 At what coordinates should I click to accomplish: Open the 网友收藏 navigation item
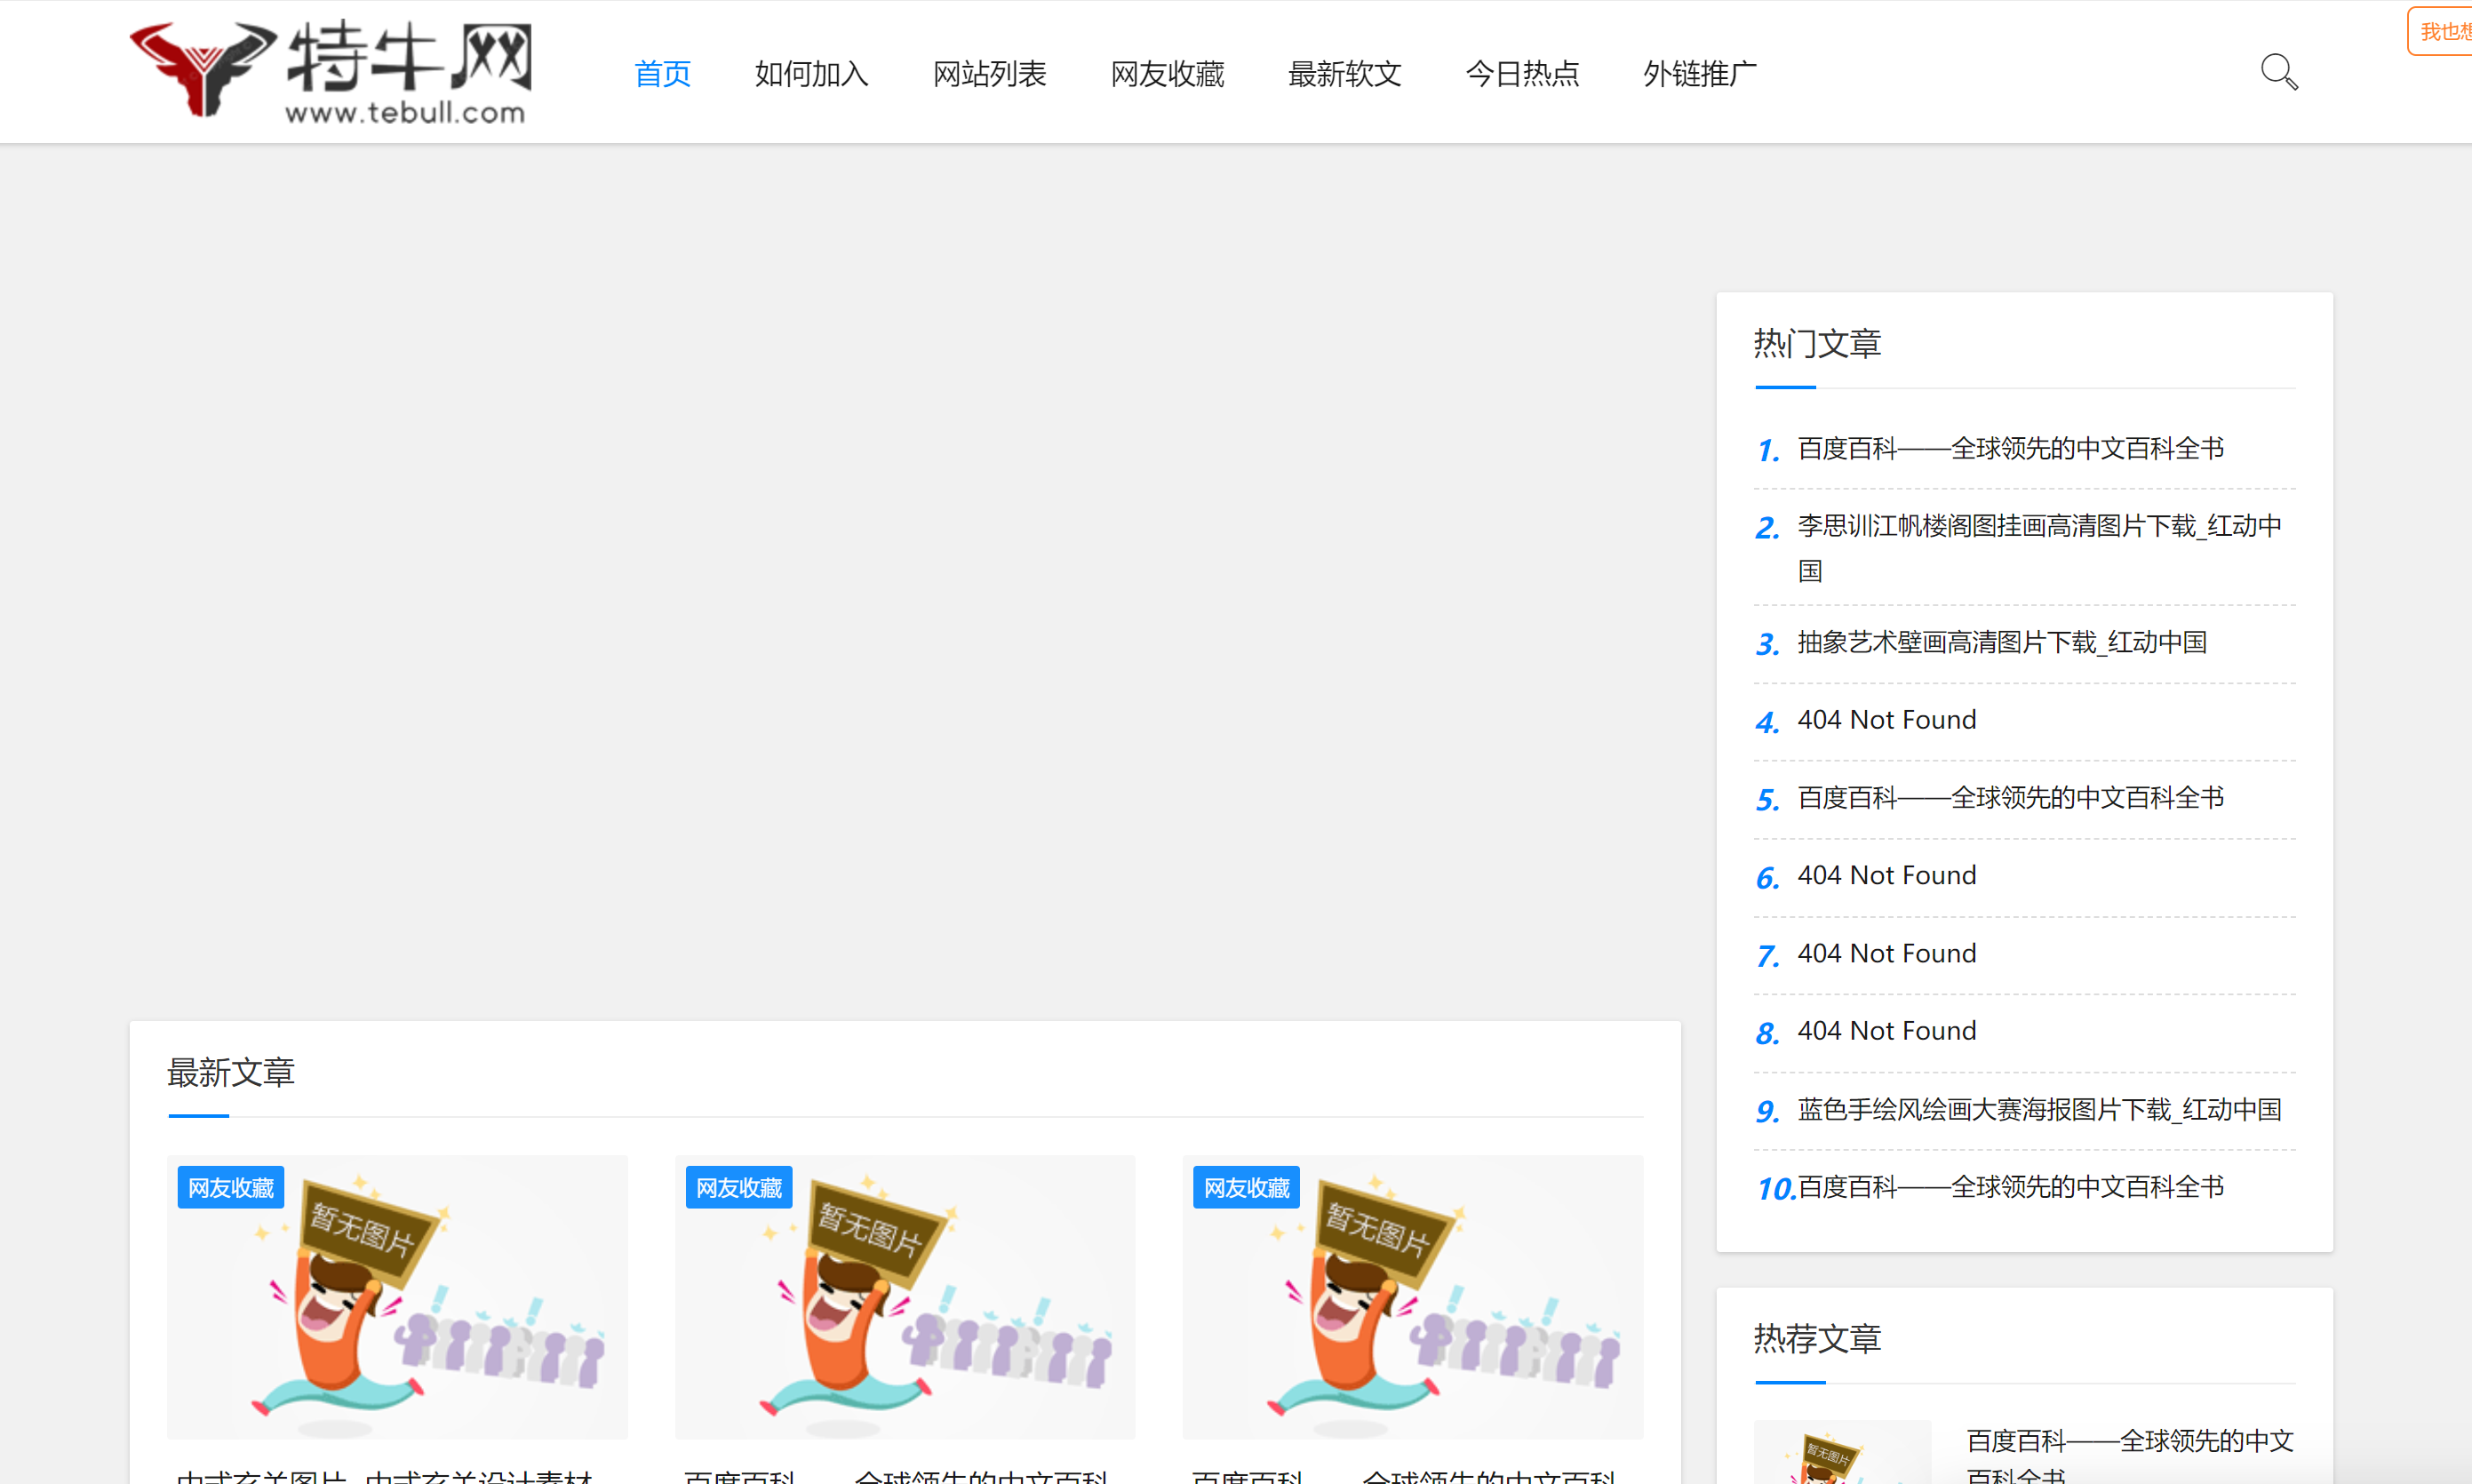pyautogui.click(x=1167, y=74)
